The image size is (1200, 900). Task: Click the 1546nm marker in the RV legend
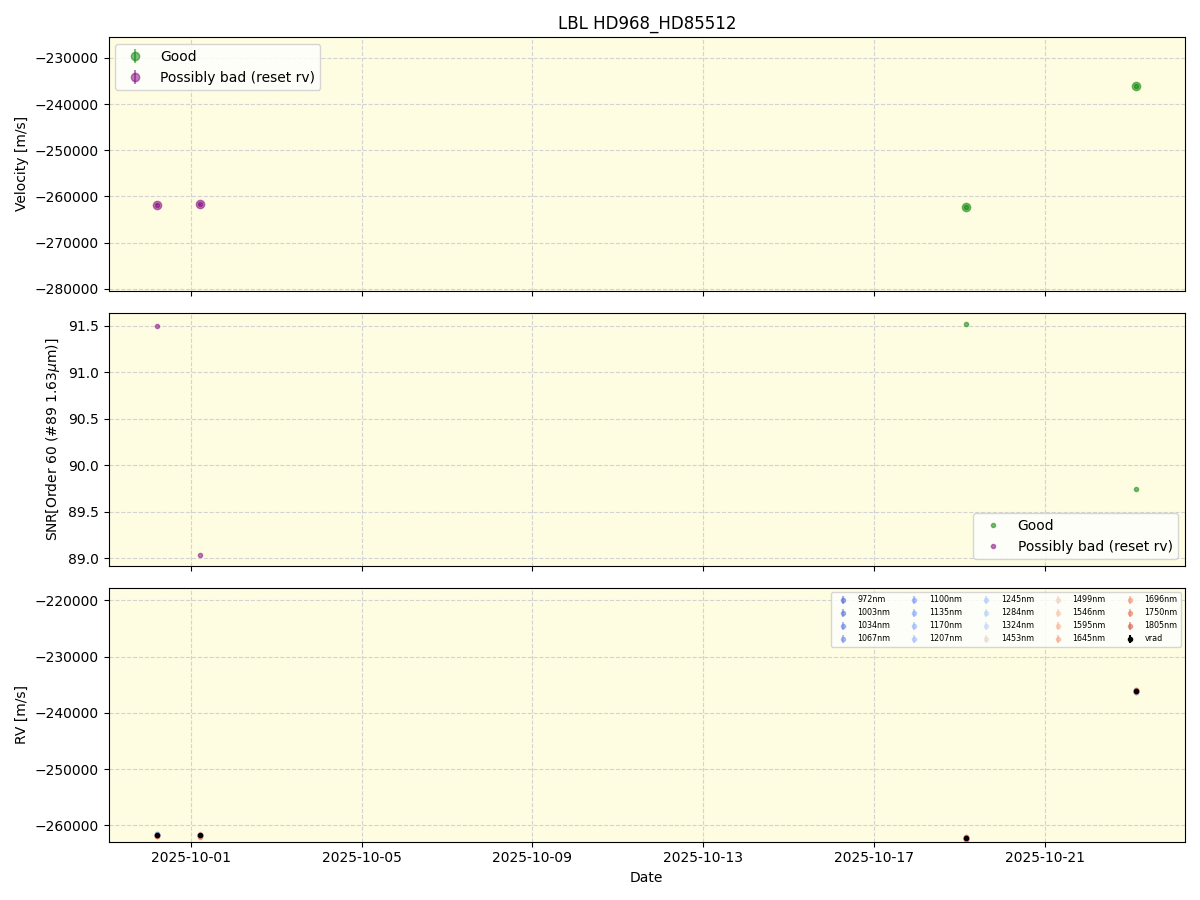[1058, 613]
